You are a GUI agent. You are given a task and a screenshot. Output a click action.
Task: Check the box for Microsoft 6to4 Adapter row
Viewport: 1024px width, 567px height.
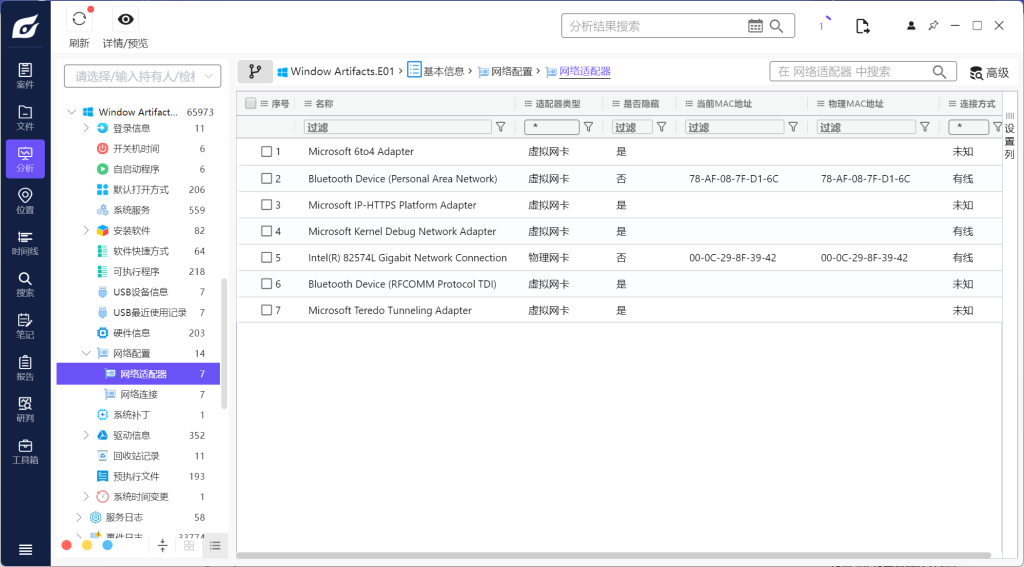(x=267, y=152)
